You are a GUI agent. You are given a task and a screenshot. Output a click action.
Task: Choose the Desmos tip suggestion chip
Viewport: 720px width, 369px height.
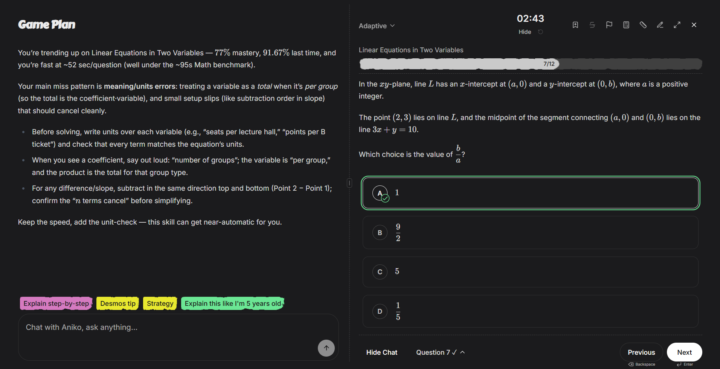tap(118, 303)
